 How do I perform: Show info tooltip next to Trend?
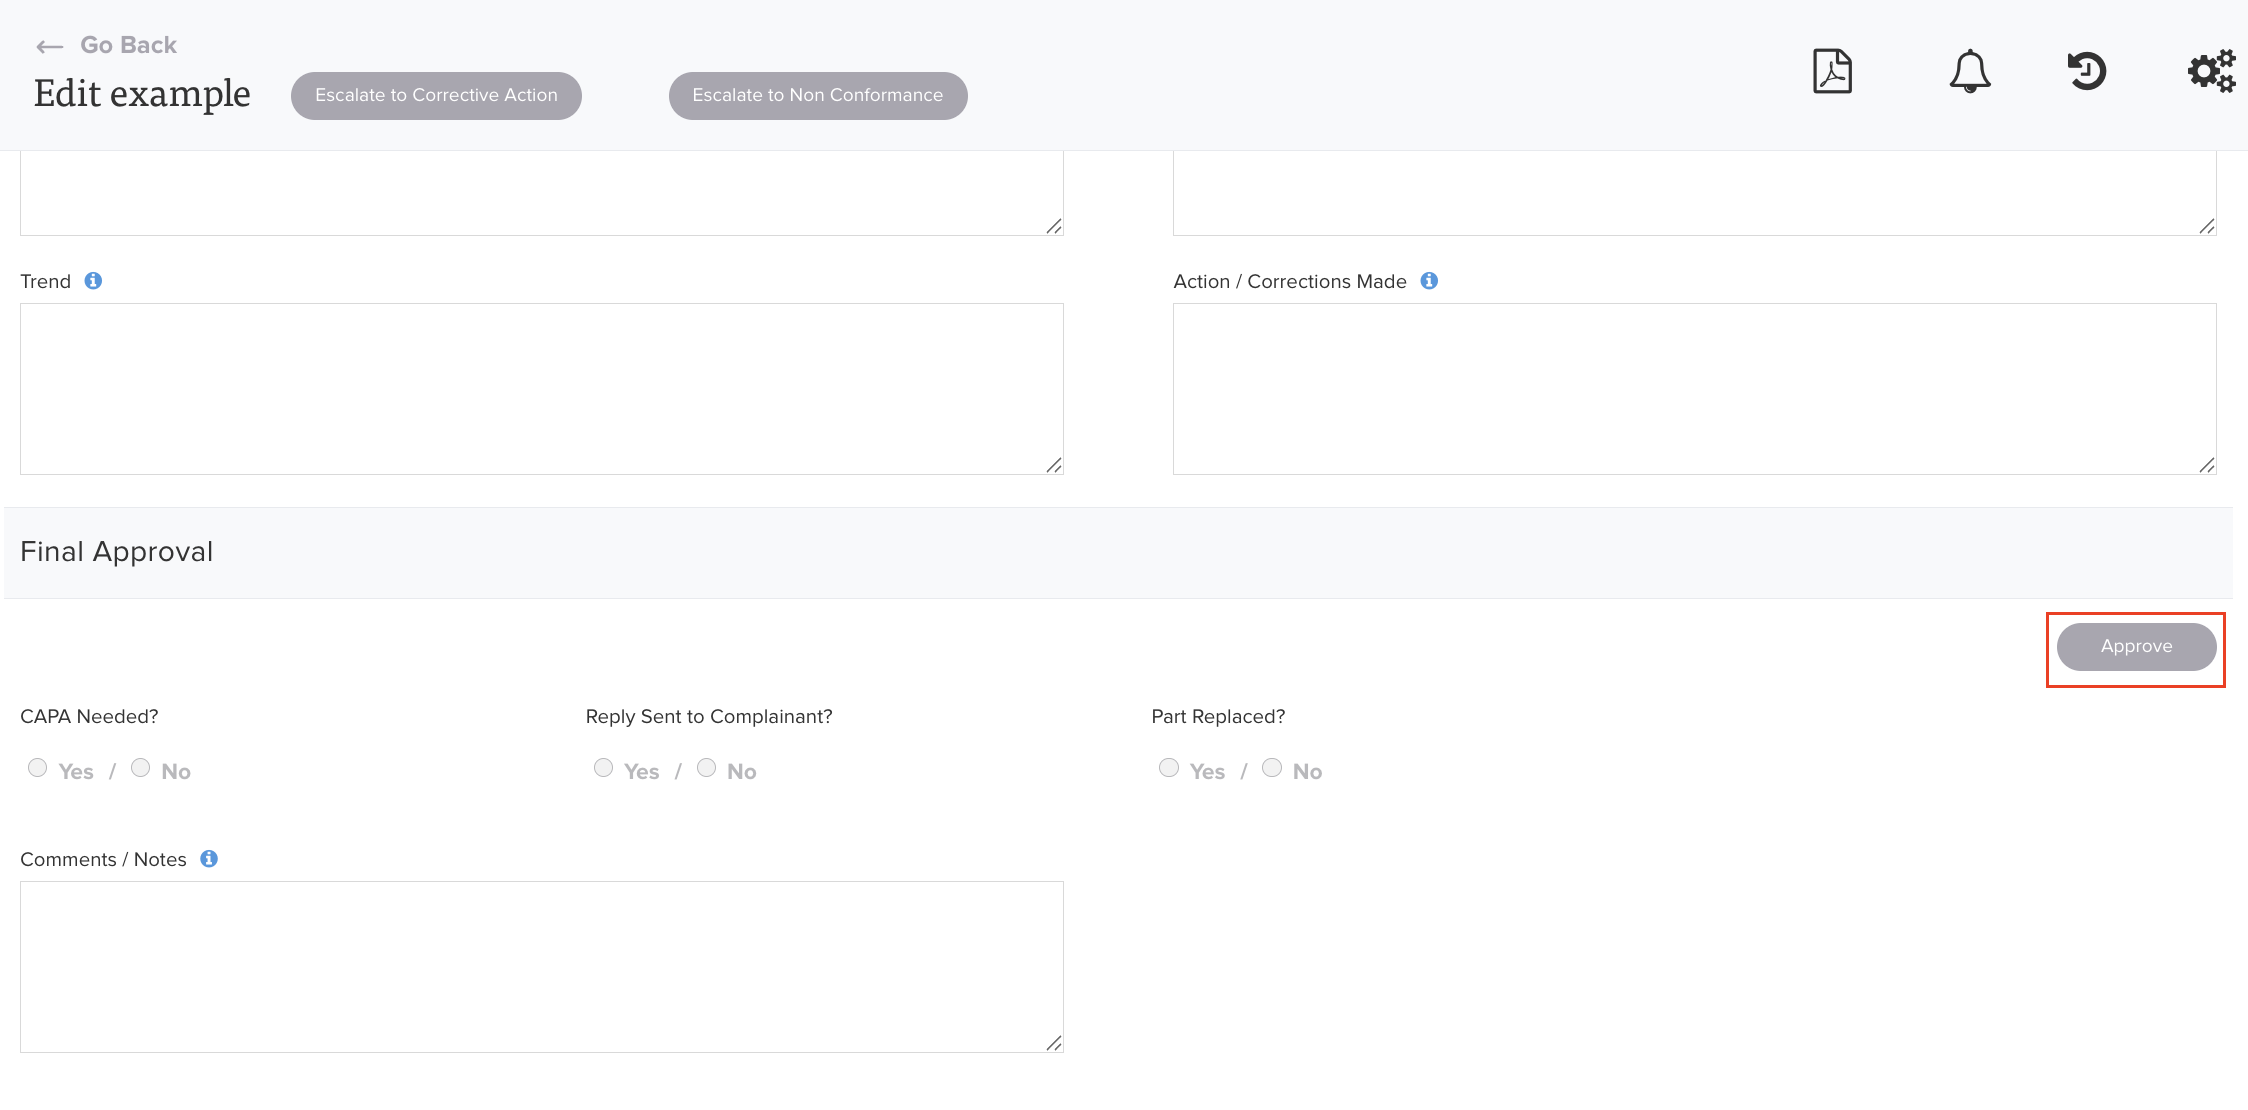(93, 281)
